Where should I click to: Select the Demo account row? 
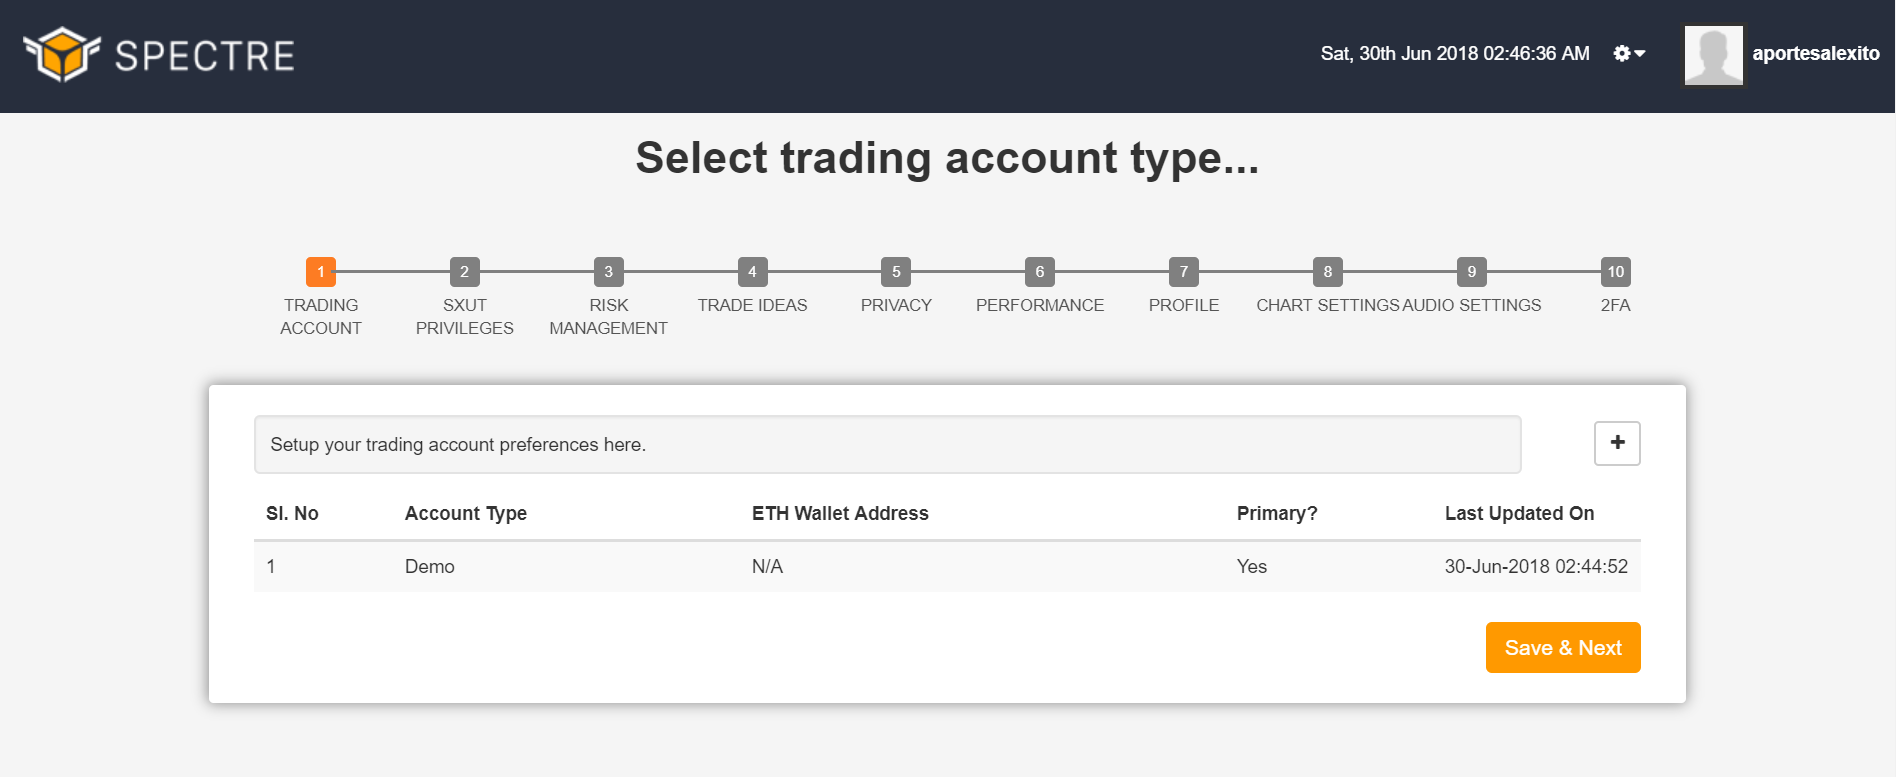[947, 566]
